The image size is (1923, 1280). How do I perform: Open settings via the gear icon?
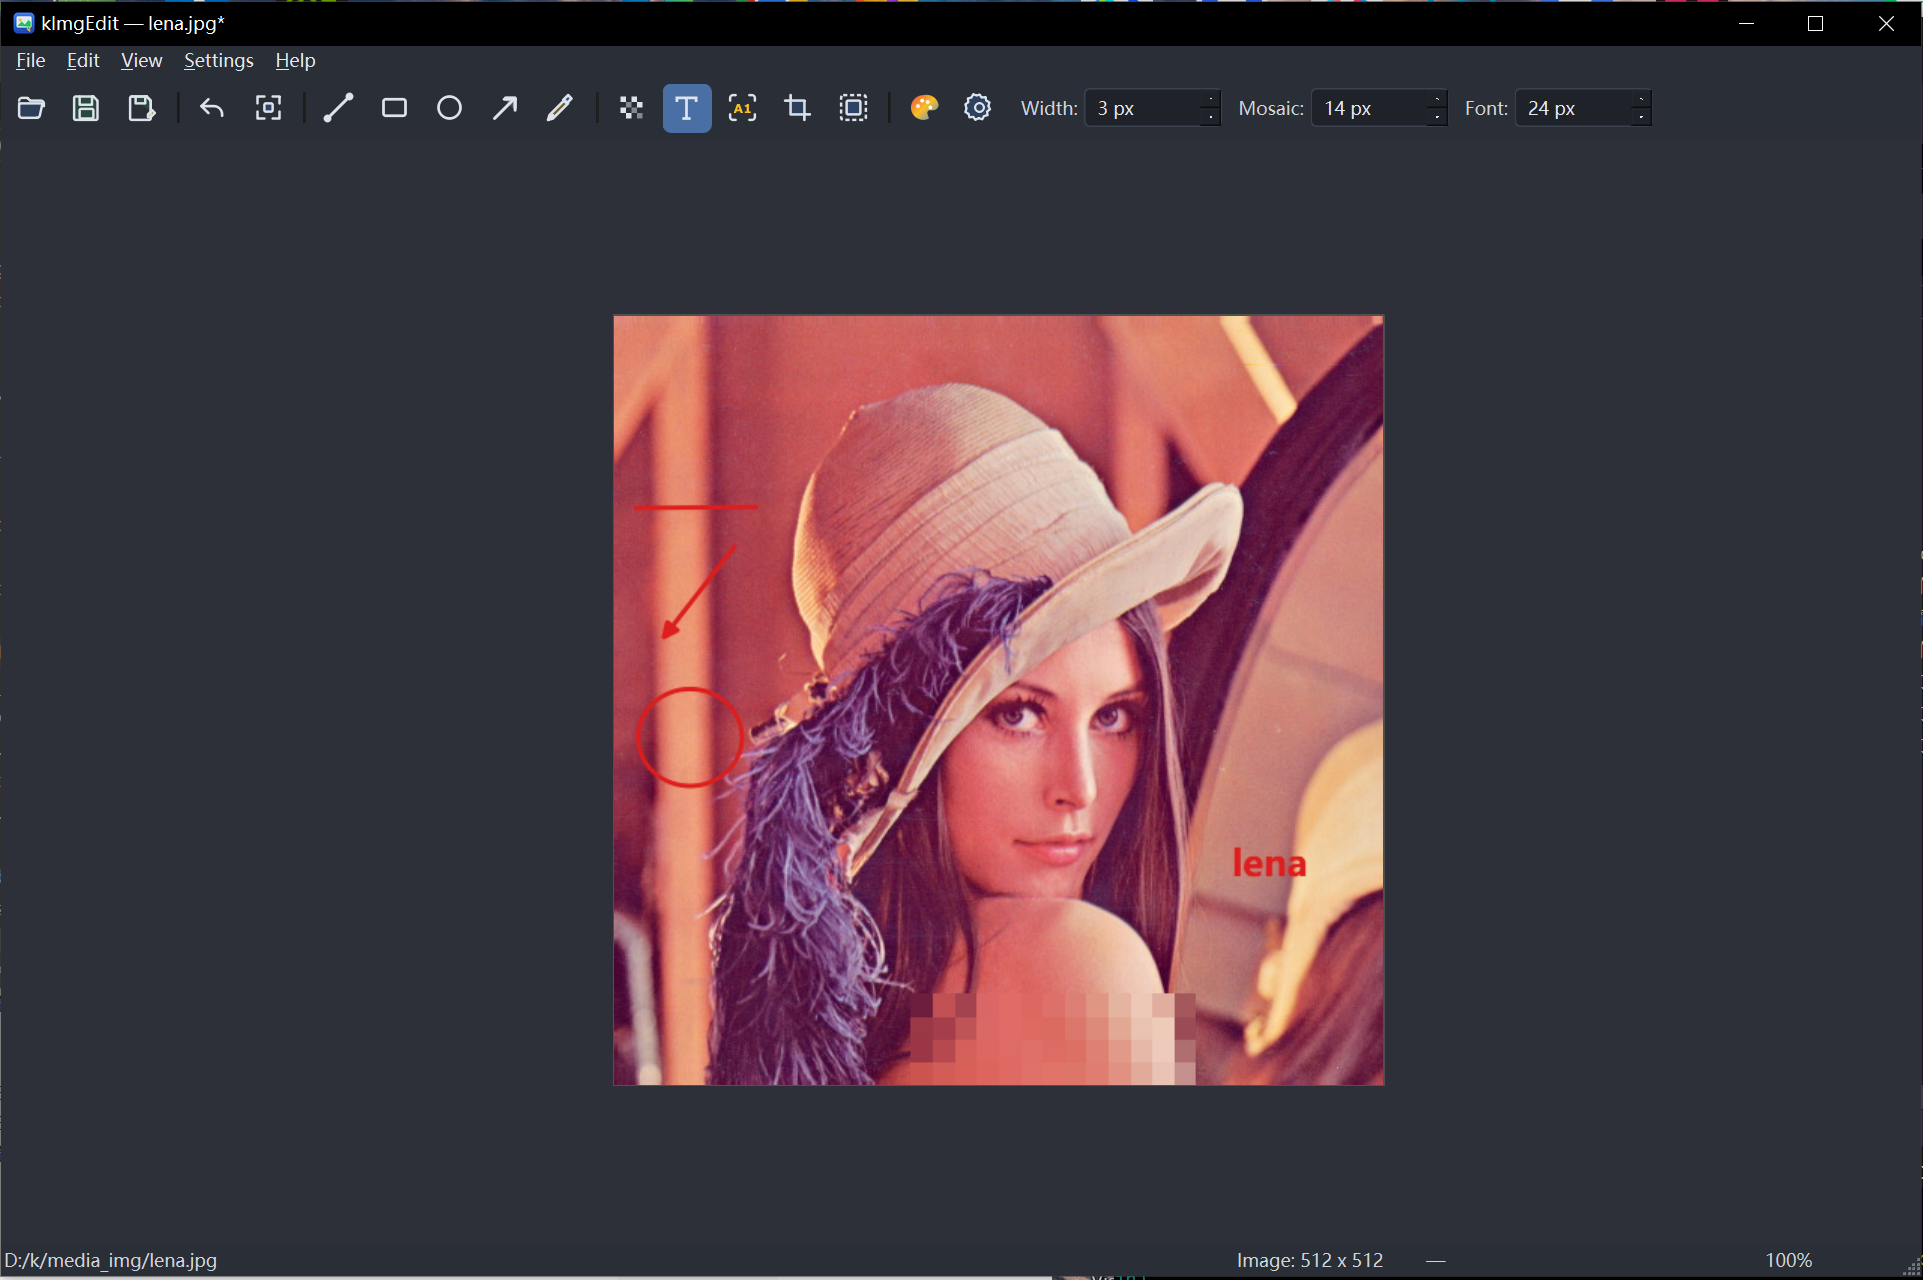point(977,108)
